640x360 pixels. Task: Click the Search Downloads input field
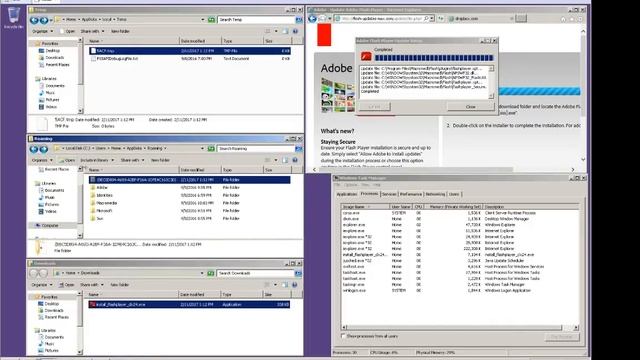tap(256, 273)
